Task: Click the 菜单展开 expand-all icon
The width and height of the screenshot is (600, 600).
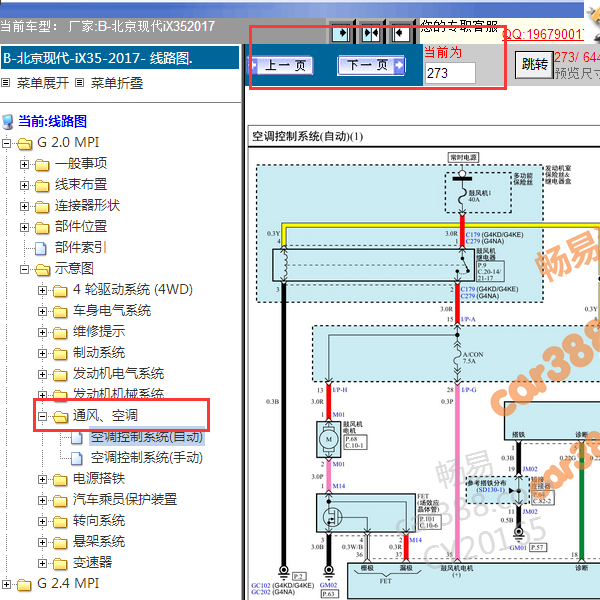Action: (x=6, y=82)
